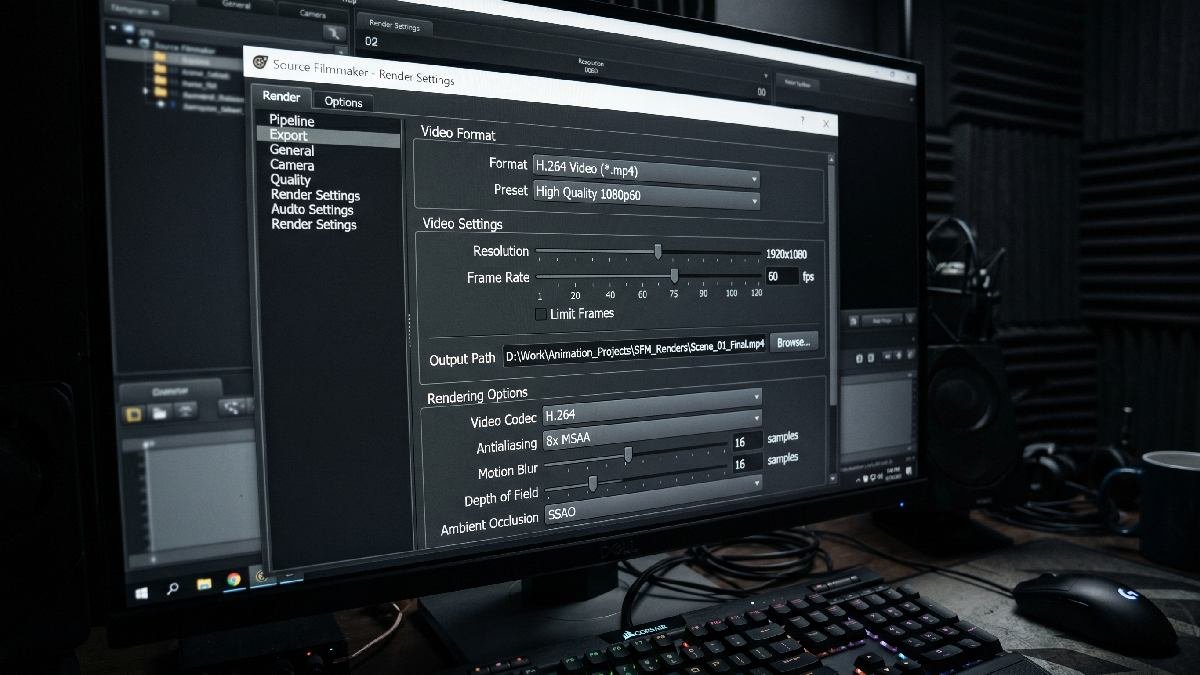Click the Resolution slider handle
This screenshot has width=1200, height=675.
click(658, 252)
